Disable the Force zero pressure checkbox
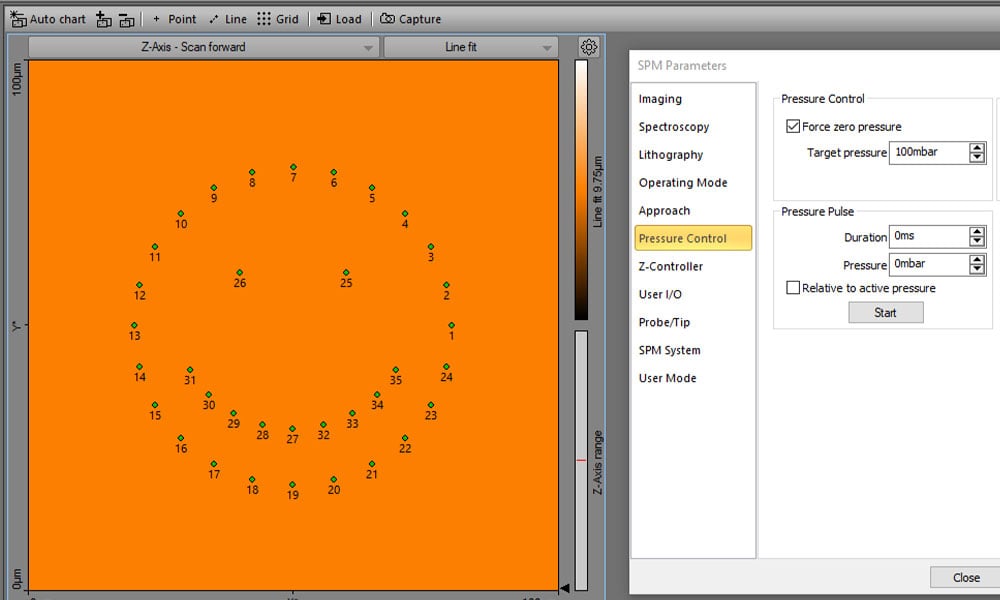This screenshot has height=600, width=1000. point(793,127)
